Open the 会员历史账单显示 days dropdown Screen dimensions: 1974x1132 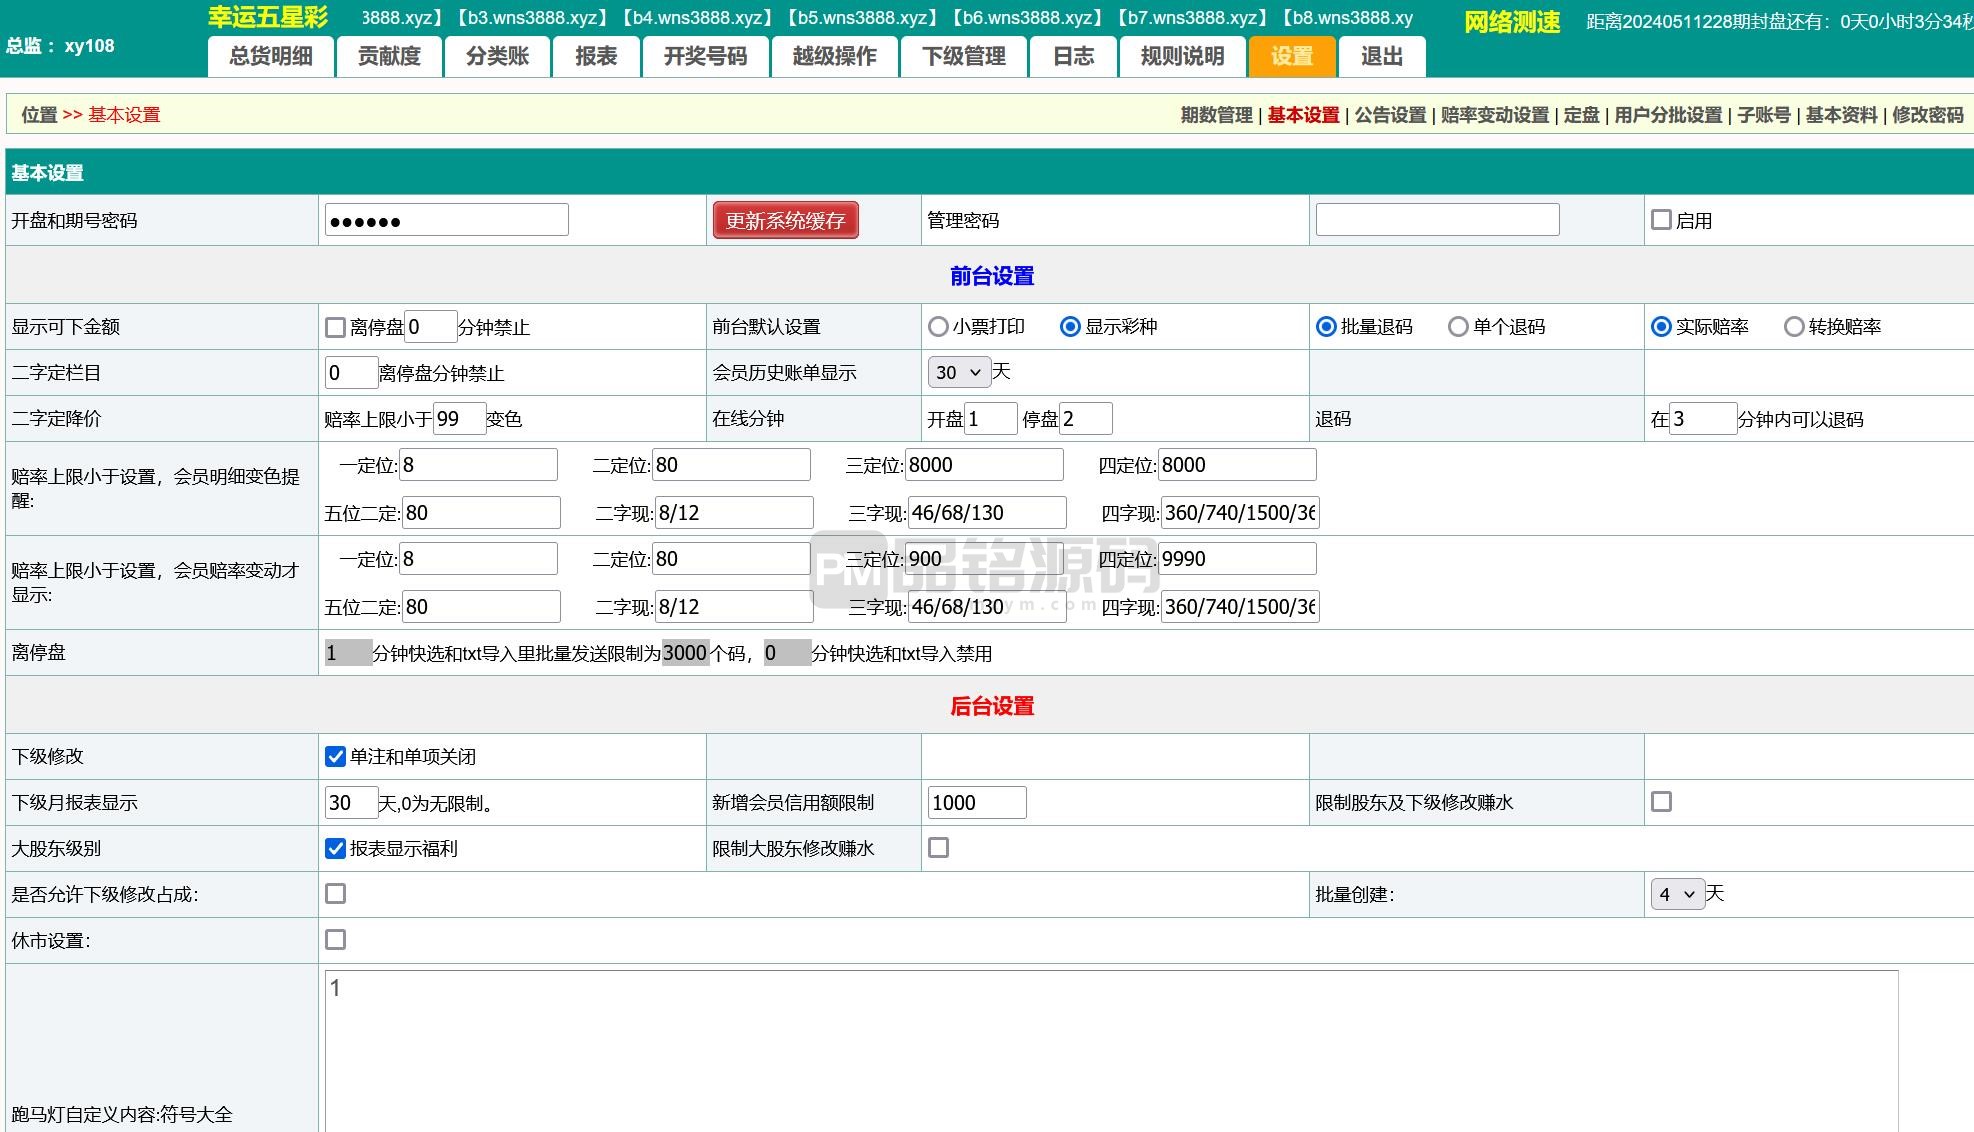click(x=958, y=373)
